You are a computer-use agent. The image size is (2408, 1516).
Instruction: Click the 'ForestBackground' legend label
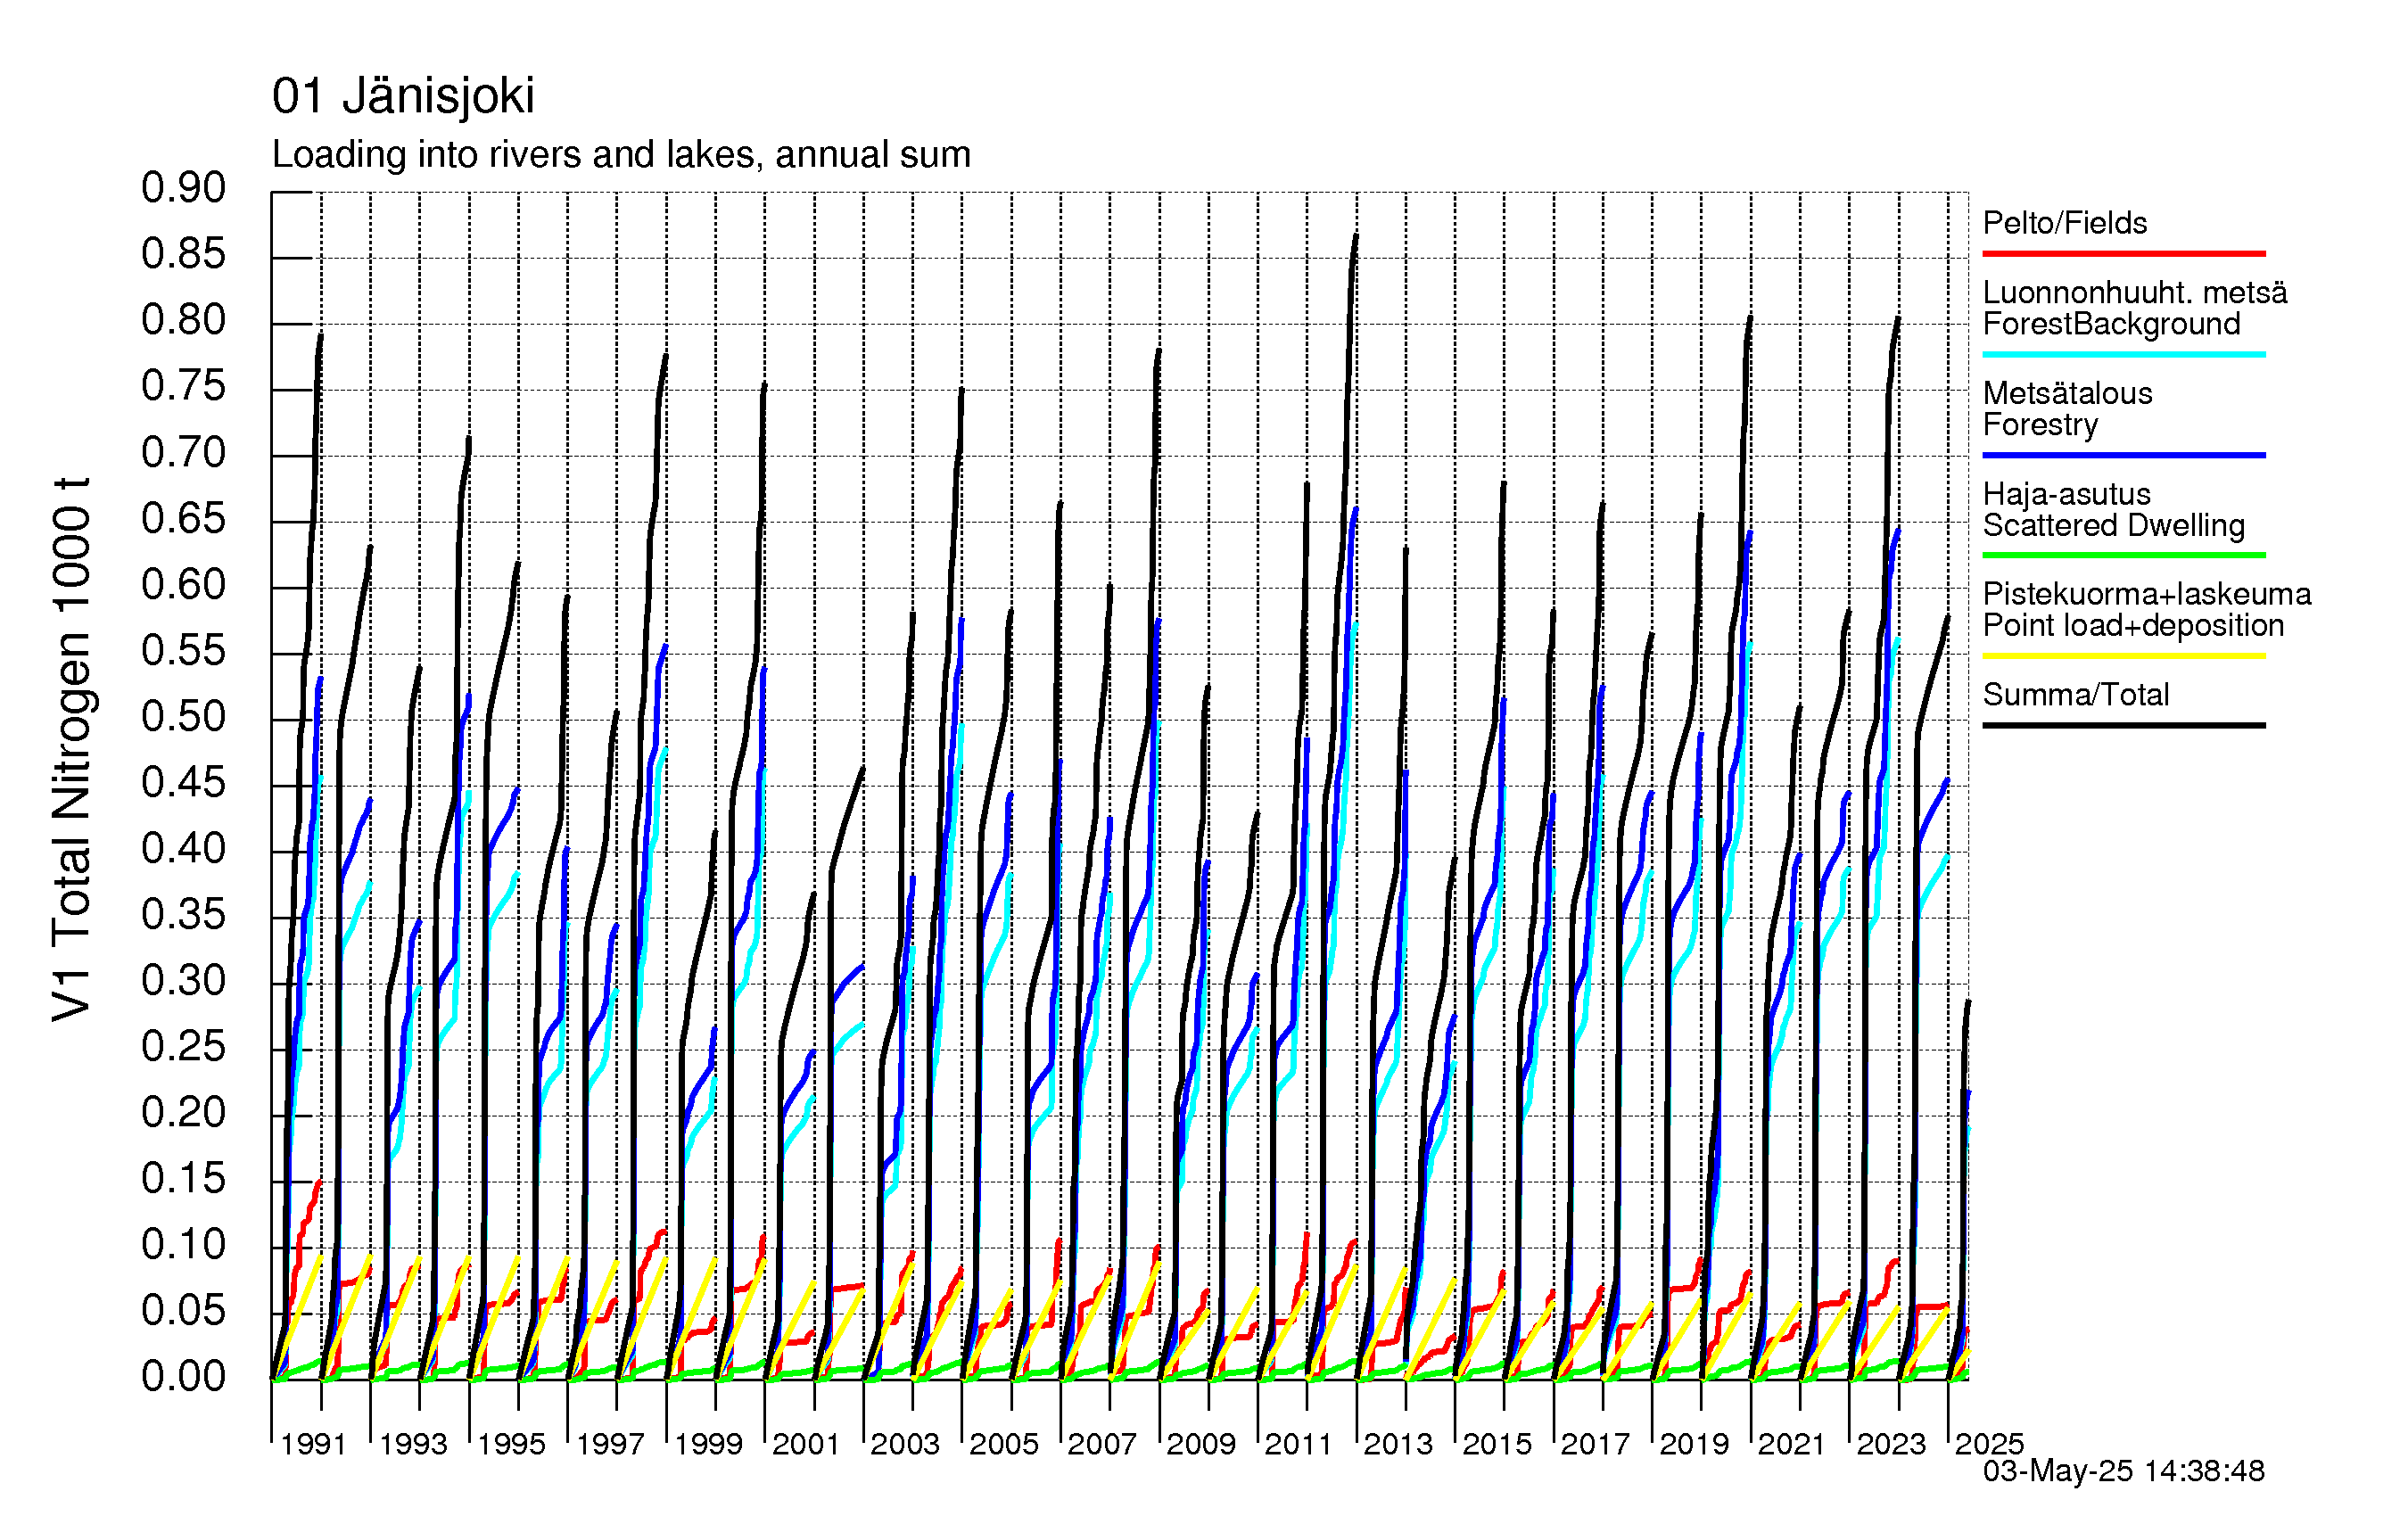pyautogui.click(x=2111, y=324)
